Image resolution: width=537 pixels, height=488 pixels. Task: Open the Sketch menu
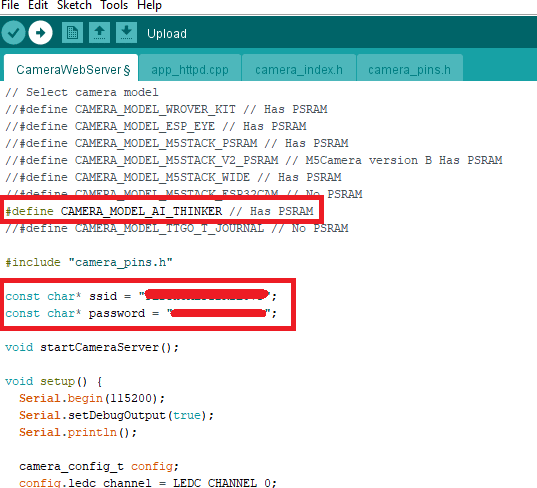(x=74, y=5)
